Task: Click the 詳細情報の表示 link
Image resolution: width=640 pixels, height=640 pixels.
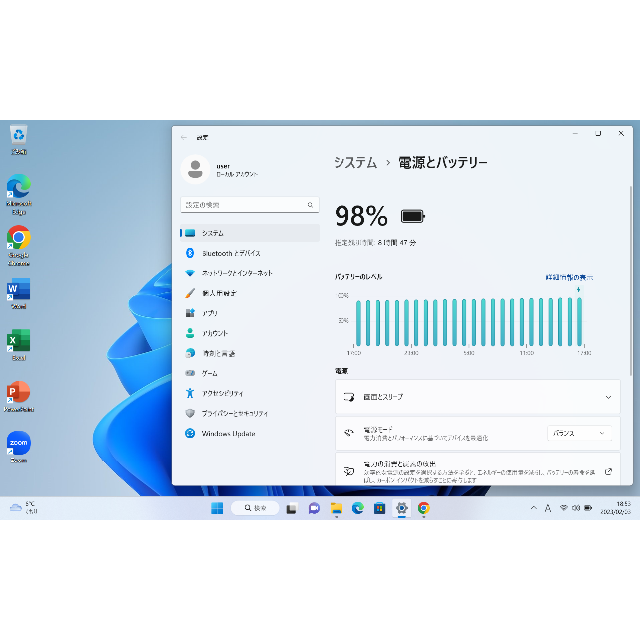Action: (569, 278)
